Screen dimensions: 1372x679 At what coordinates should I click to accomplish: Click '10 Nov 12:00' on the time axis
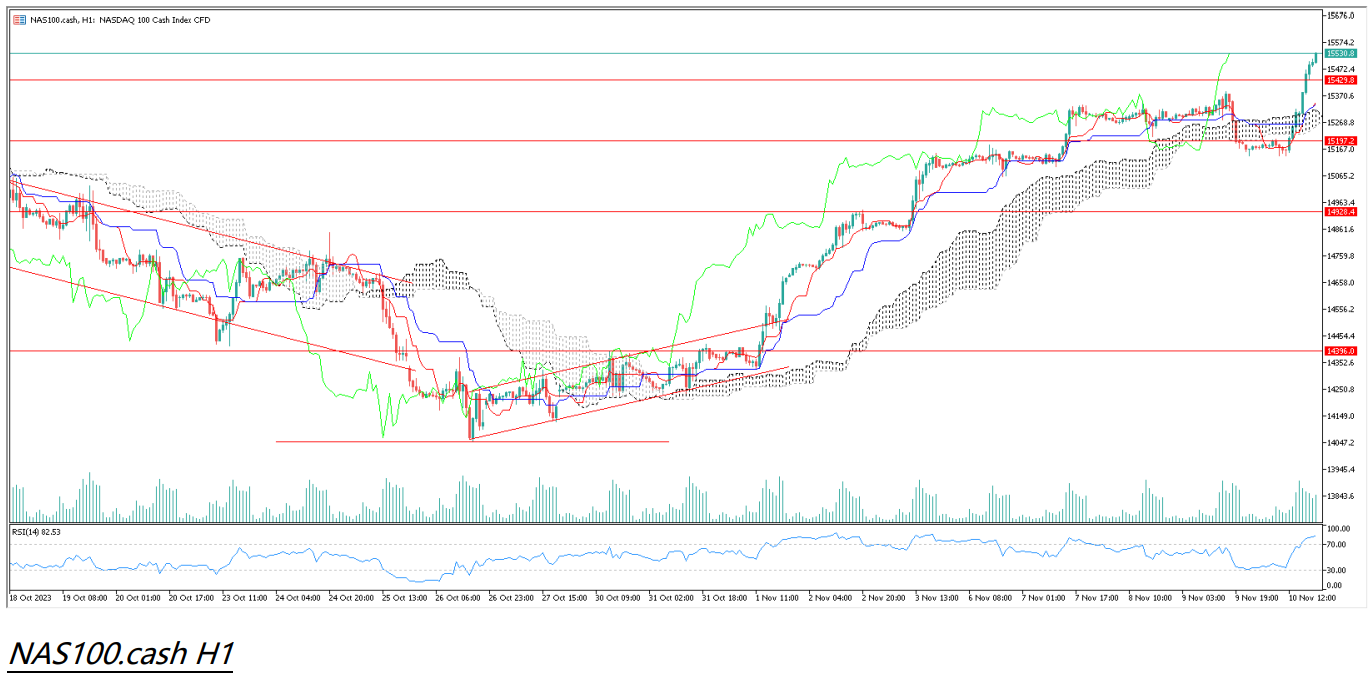pyautogui.click(x=1308, y=597)
